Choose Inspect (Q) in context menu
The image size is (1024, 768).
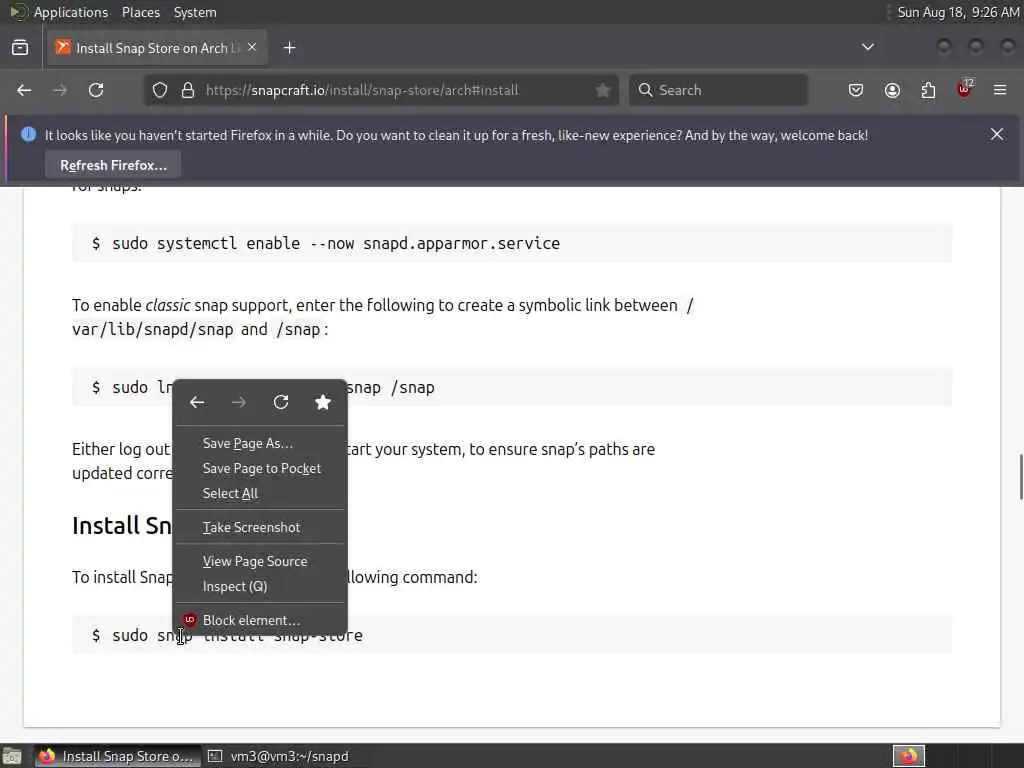click(x=260, y=586)
